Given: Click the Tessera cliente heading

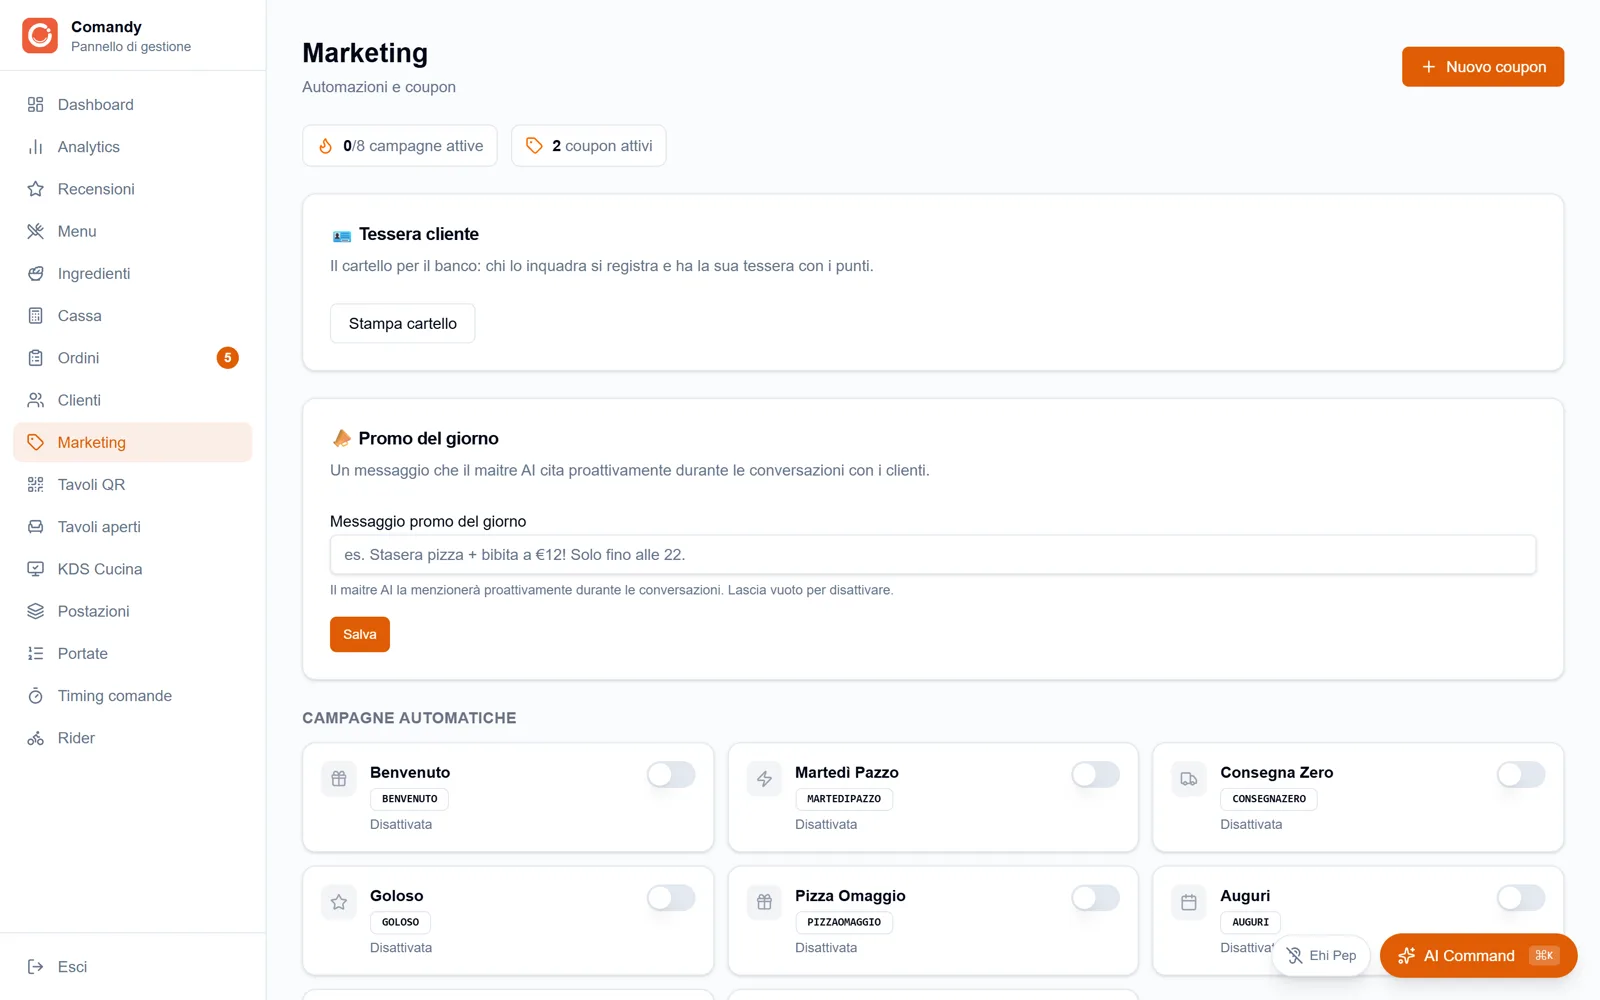Looking at the screenshot, I should [x=419, y=234].
